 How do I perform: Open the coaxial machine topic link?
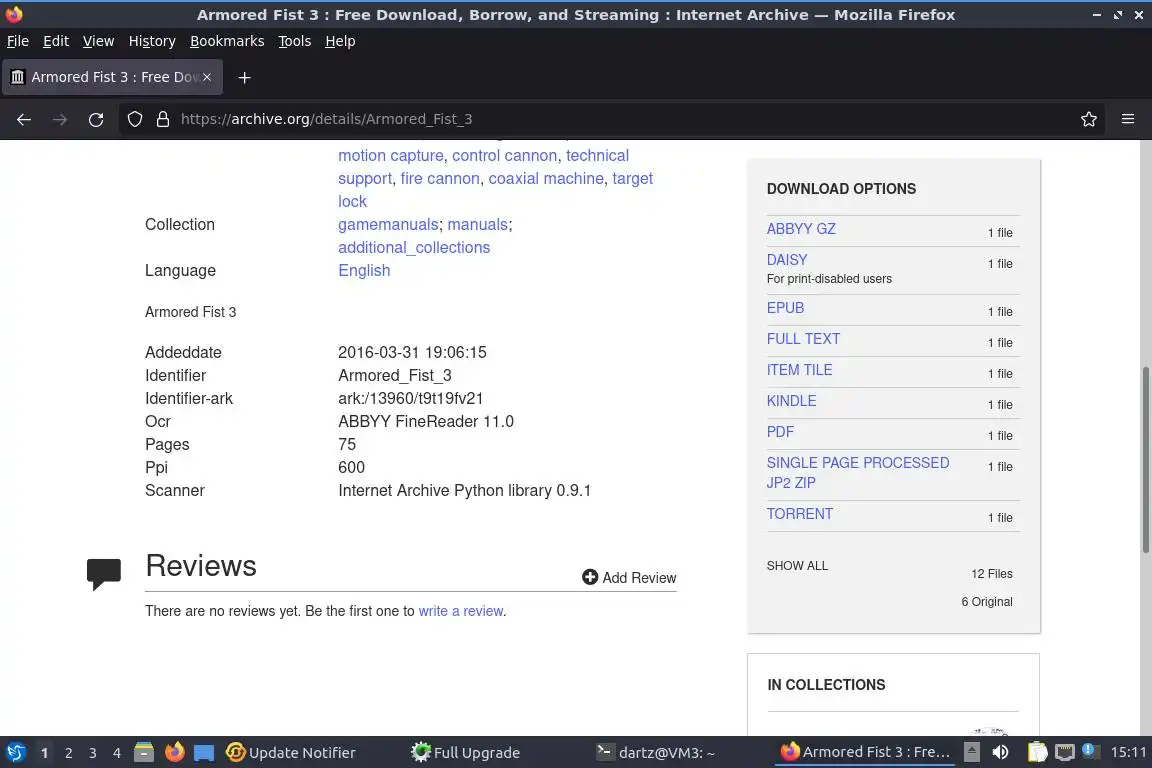point(546,179)
